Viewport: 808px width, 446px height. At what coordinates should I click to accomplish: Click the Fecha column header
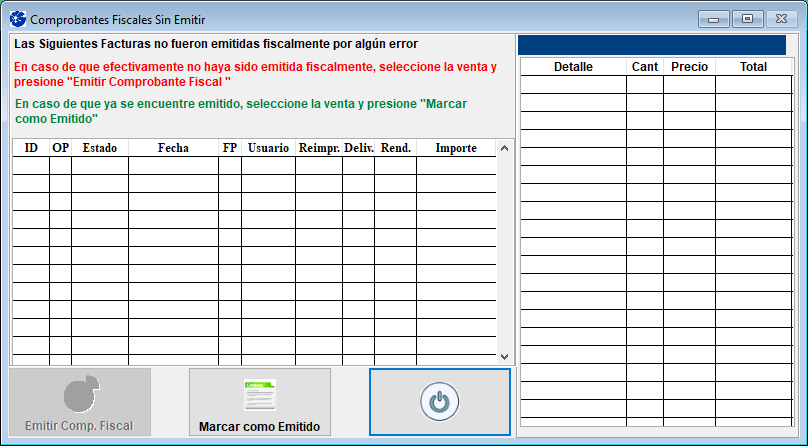[173, 148]
